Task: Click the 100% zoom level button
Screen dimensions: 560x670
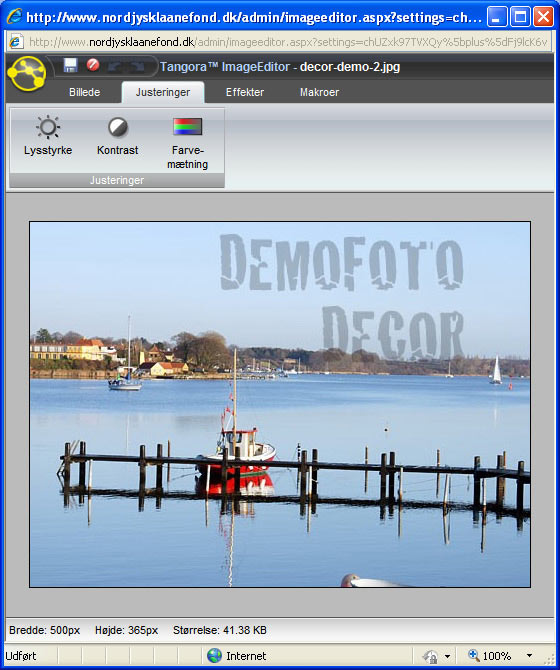Action: (x=490, y=655)
